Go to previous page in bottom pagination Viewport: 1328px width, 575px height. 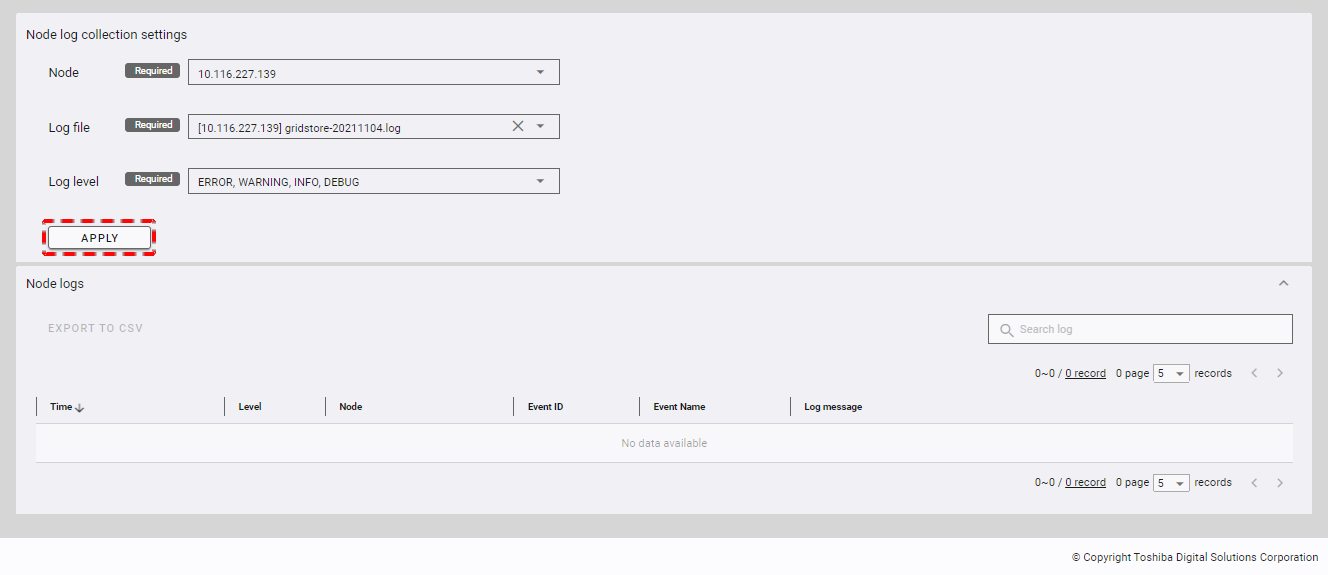[1254, 483]
